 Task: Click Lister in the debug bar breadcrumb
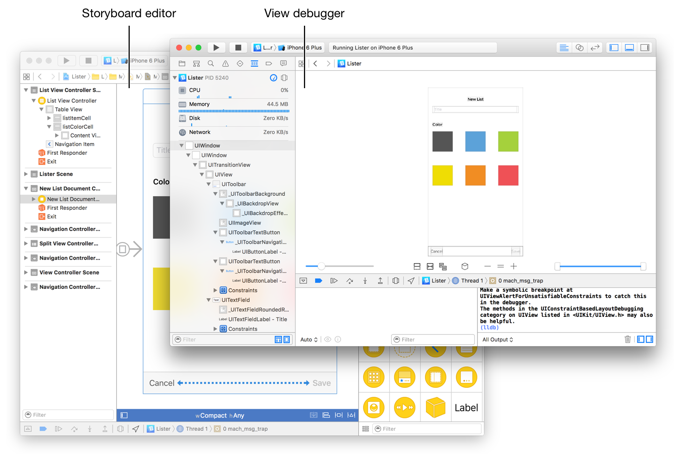pos(434,281)
